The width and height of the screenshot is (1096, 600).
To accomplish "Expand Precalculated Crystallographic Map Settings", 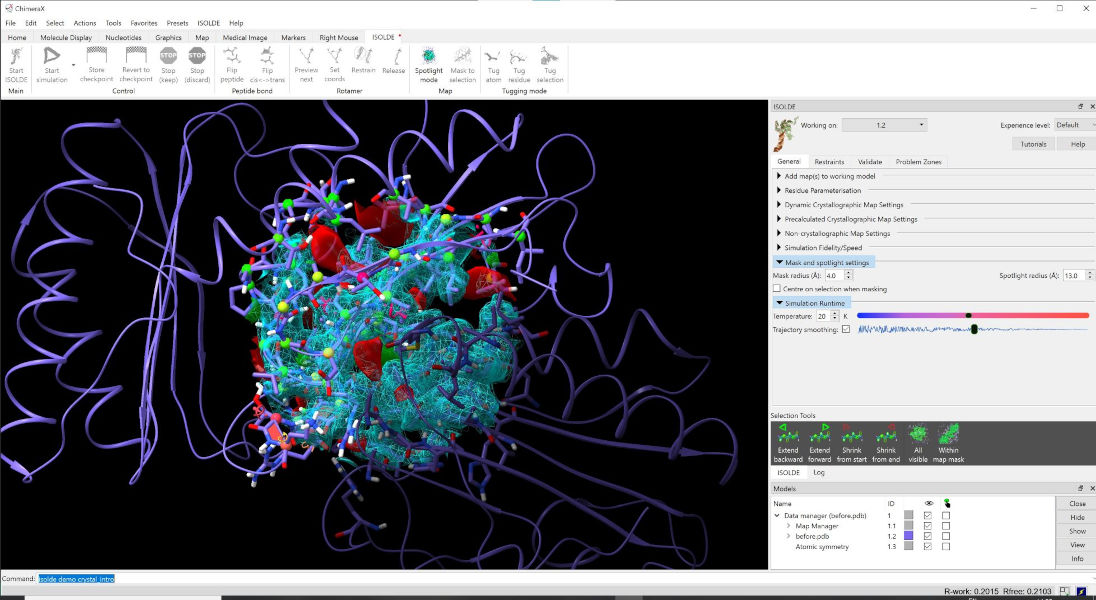I will click(851, 219).
